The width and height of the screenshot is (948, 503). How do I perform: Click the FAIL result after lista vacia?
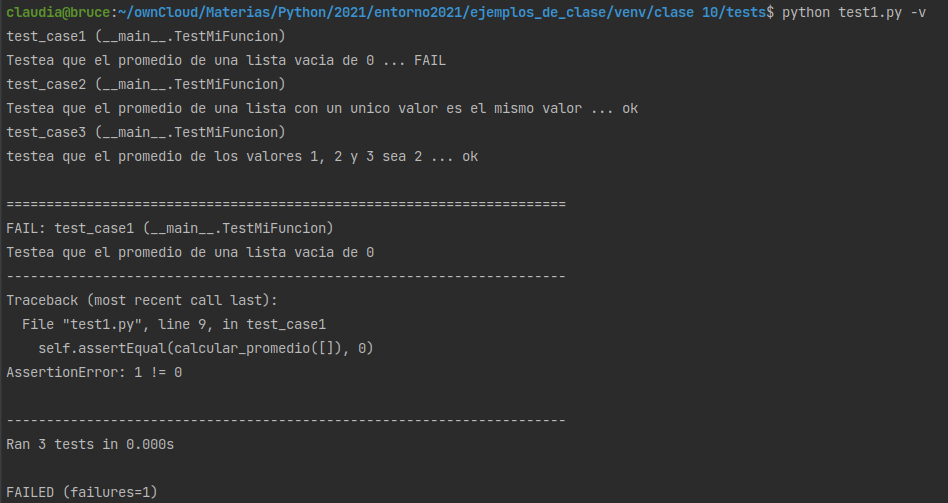430,60
